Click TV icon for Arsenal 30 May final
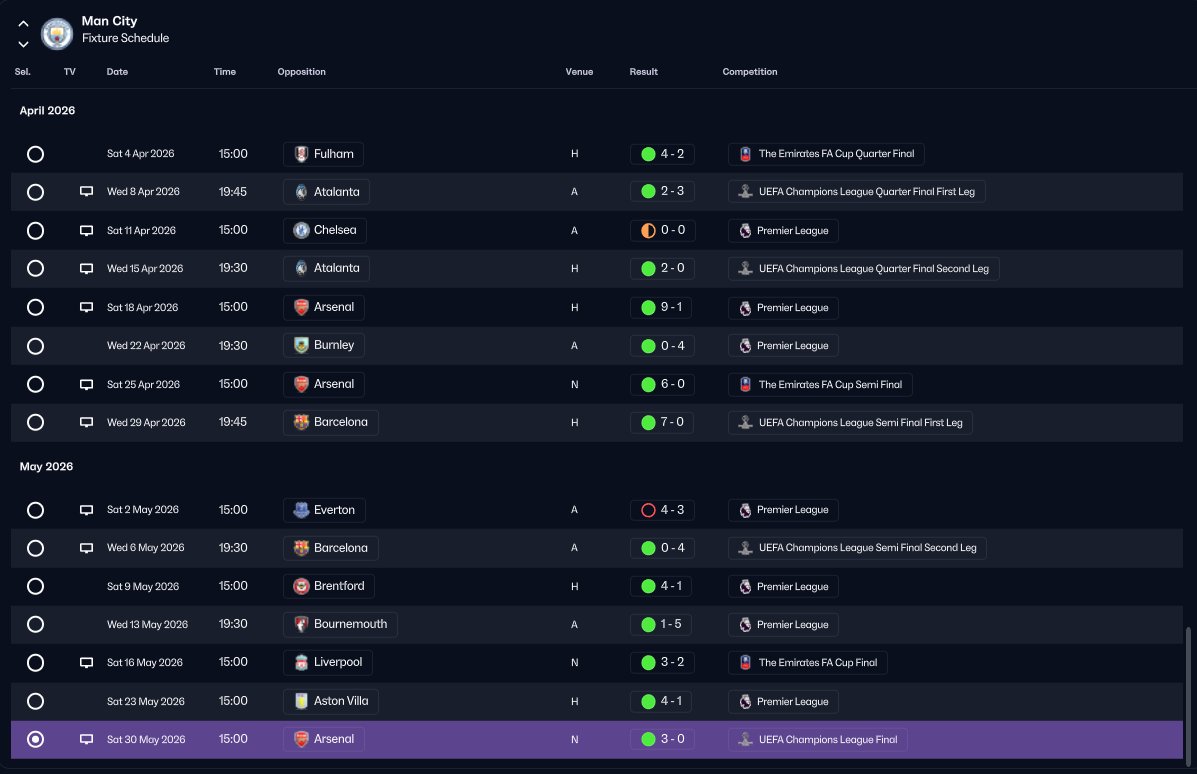The height and width of the screenshot is (774, 1197). 86,740
